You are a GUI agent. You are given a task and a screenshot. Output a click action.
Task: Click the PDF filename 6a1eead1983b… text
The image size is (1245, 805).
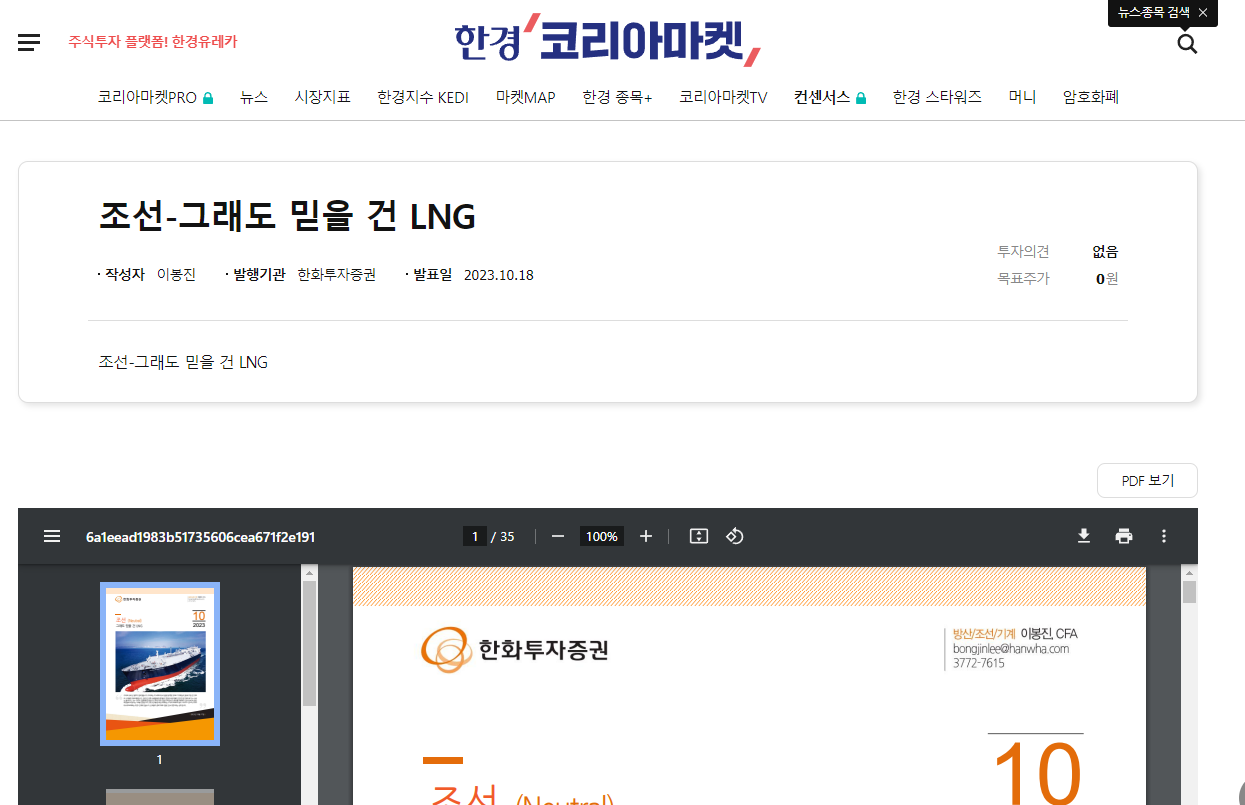coord(201,537)
